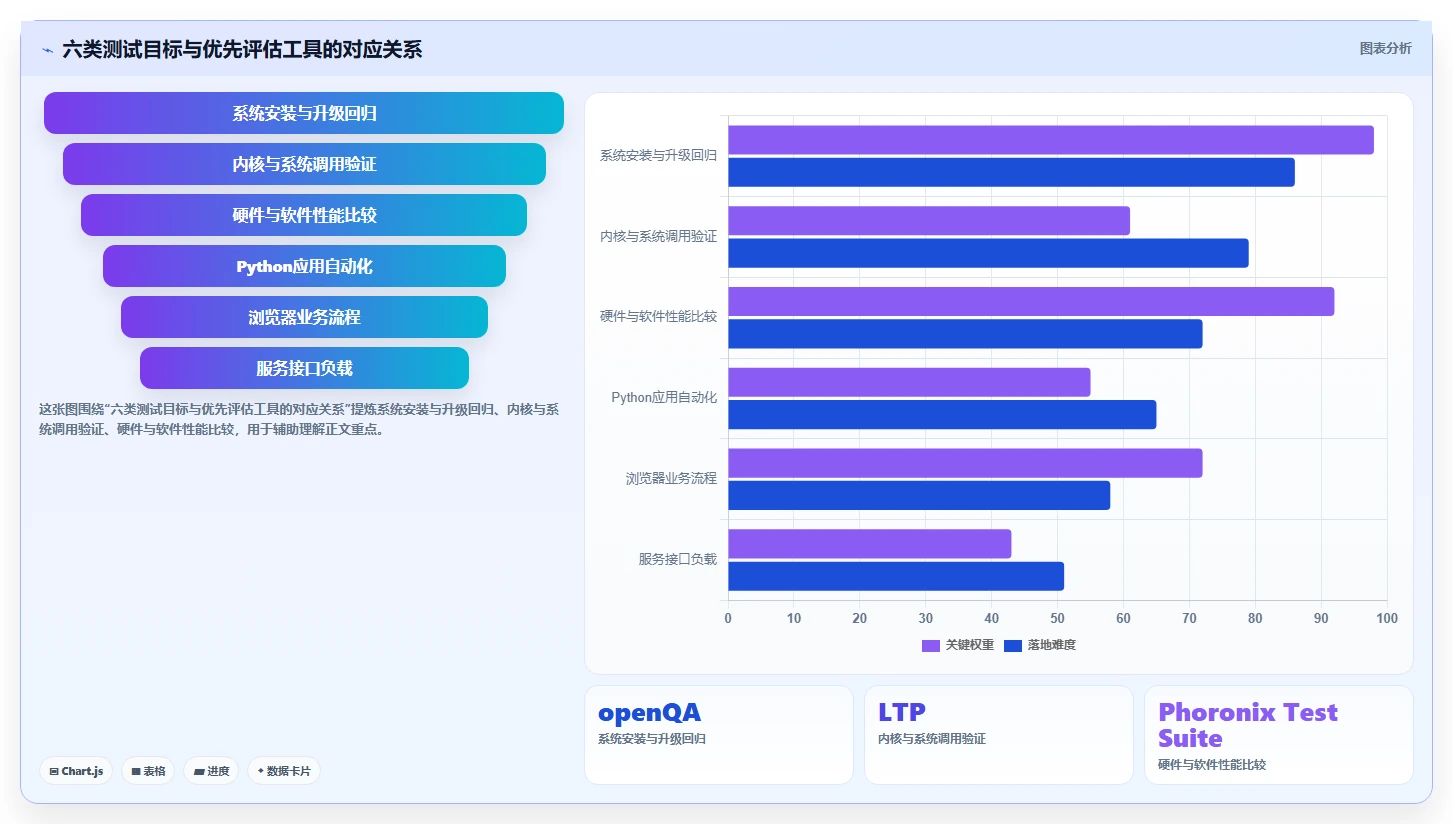Click the 50 tick on x-axis
This screenshot has width=1453, height=824.
pyautogui.click(x=1057, y=618)
